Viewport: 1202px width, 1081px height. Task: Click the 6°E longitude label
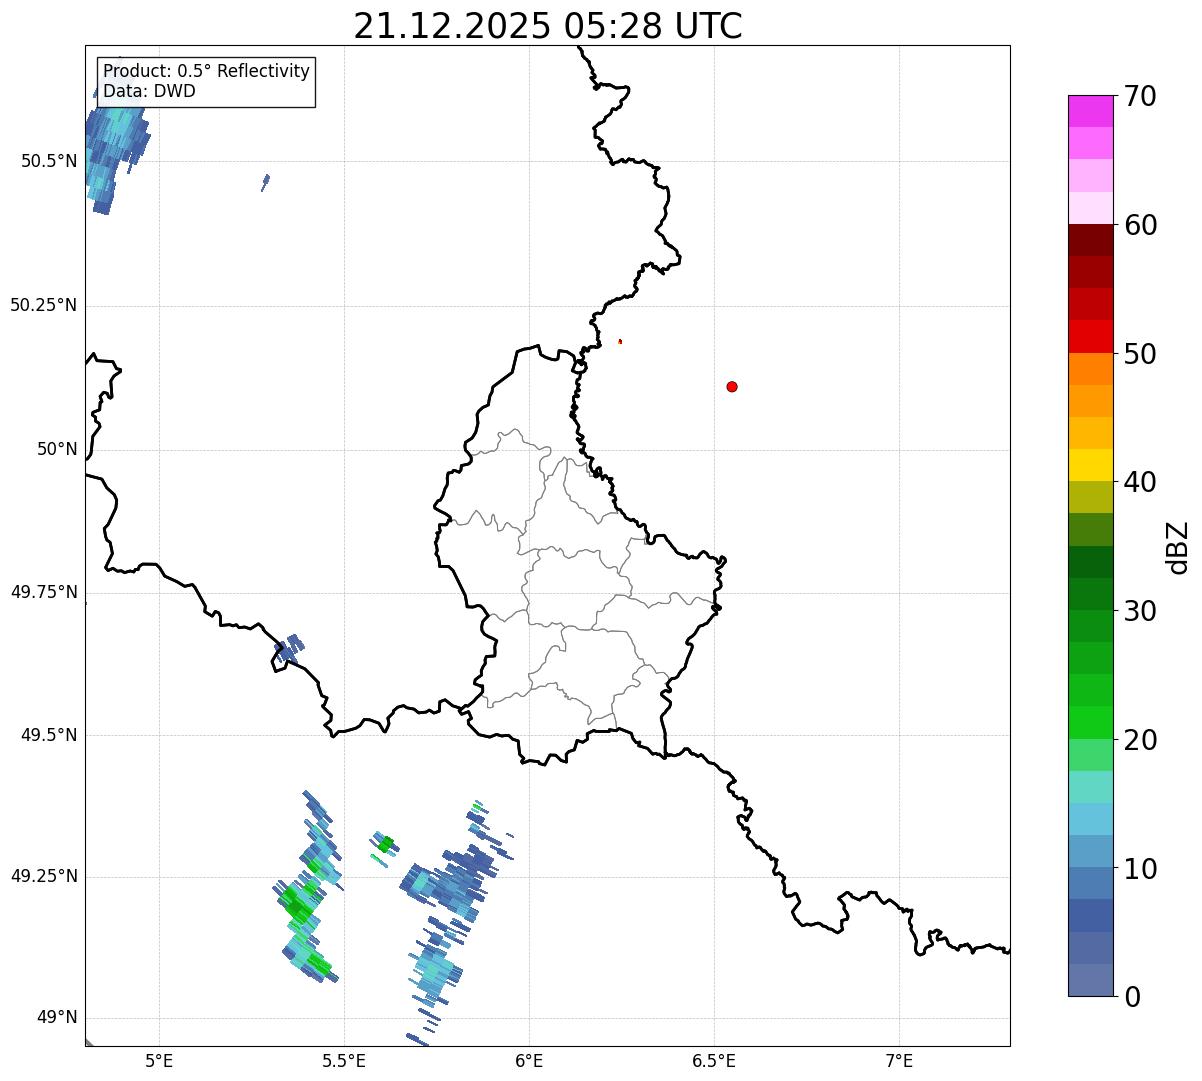tap(529, 1061)
